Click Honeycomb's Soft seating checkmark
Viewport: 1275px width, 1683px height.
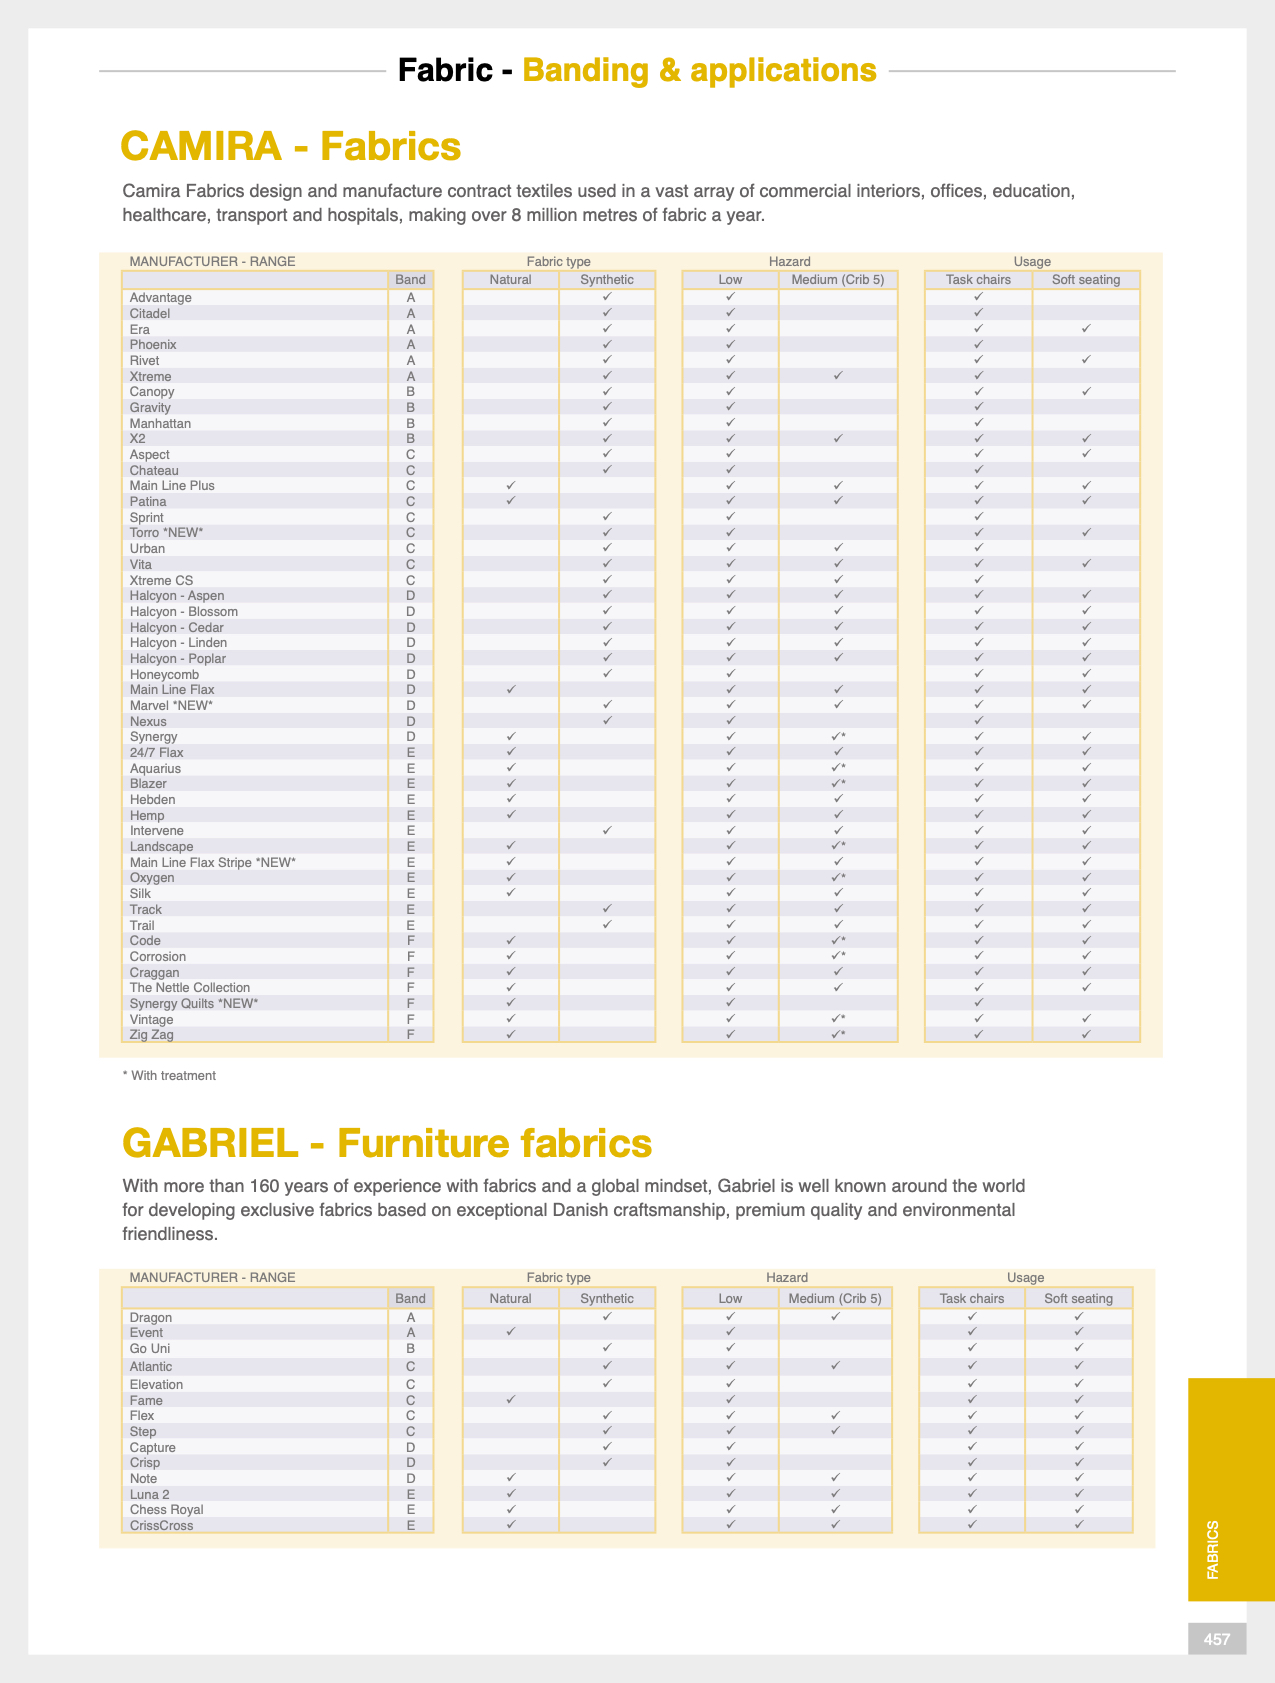coord(1086,674)
